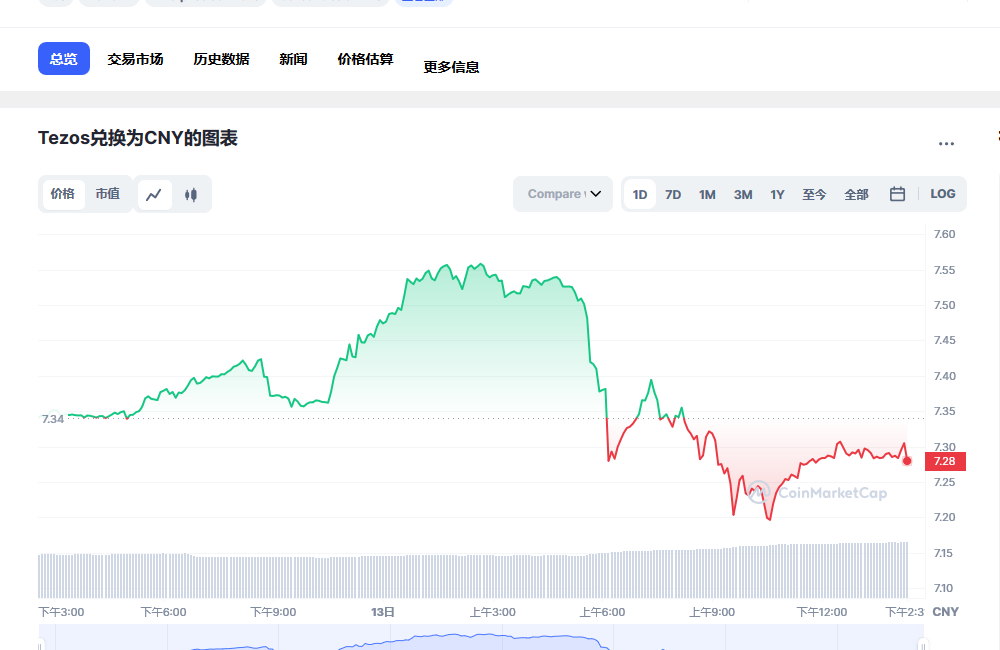Select the 至今 time range
The width and height of the screenshot is (1000, 650).
814,195
